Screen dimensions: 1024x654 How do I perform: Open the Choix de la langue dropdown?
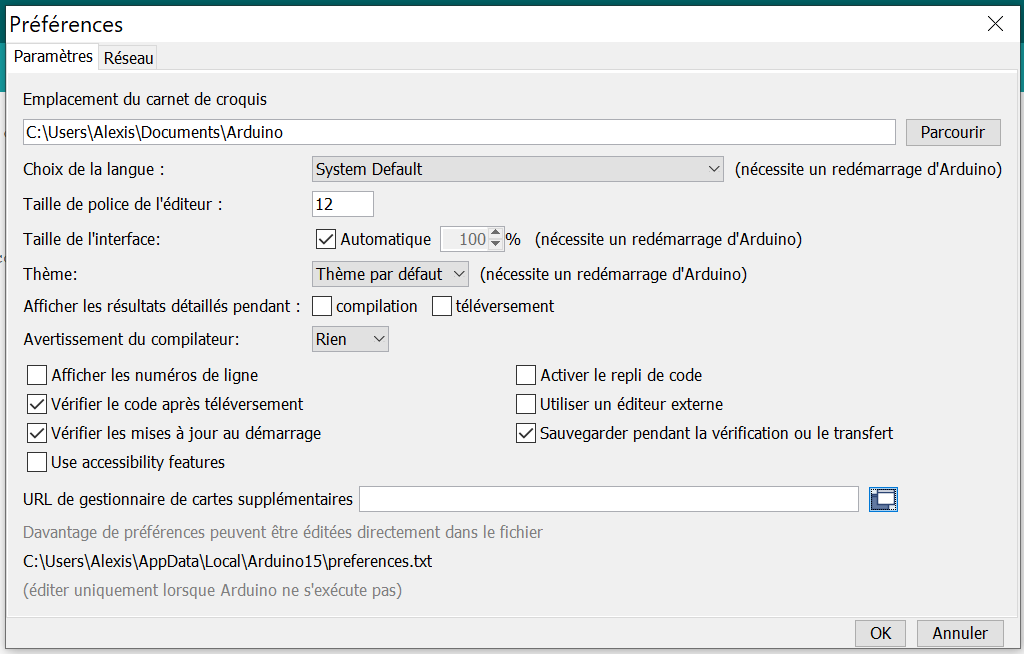click(x=517, y=169)
